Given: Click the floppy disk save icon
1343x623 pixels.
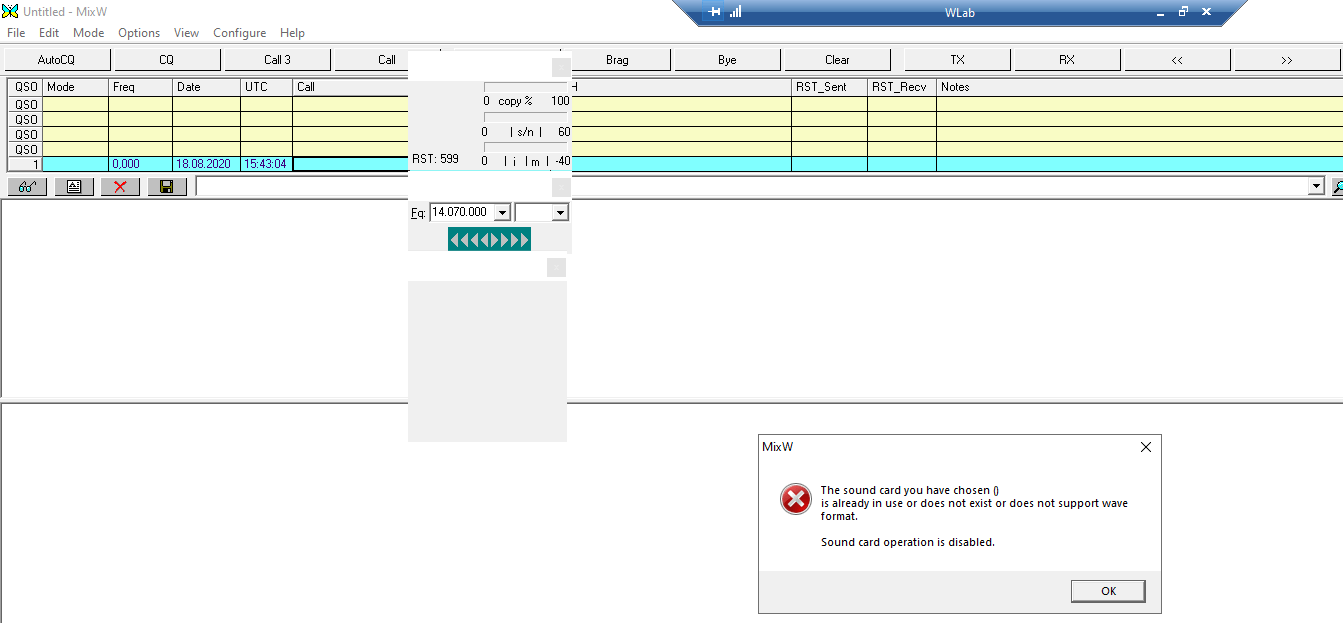Looking at the screenshot, I should 166,187.
